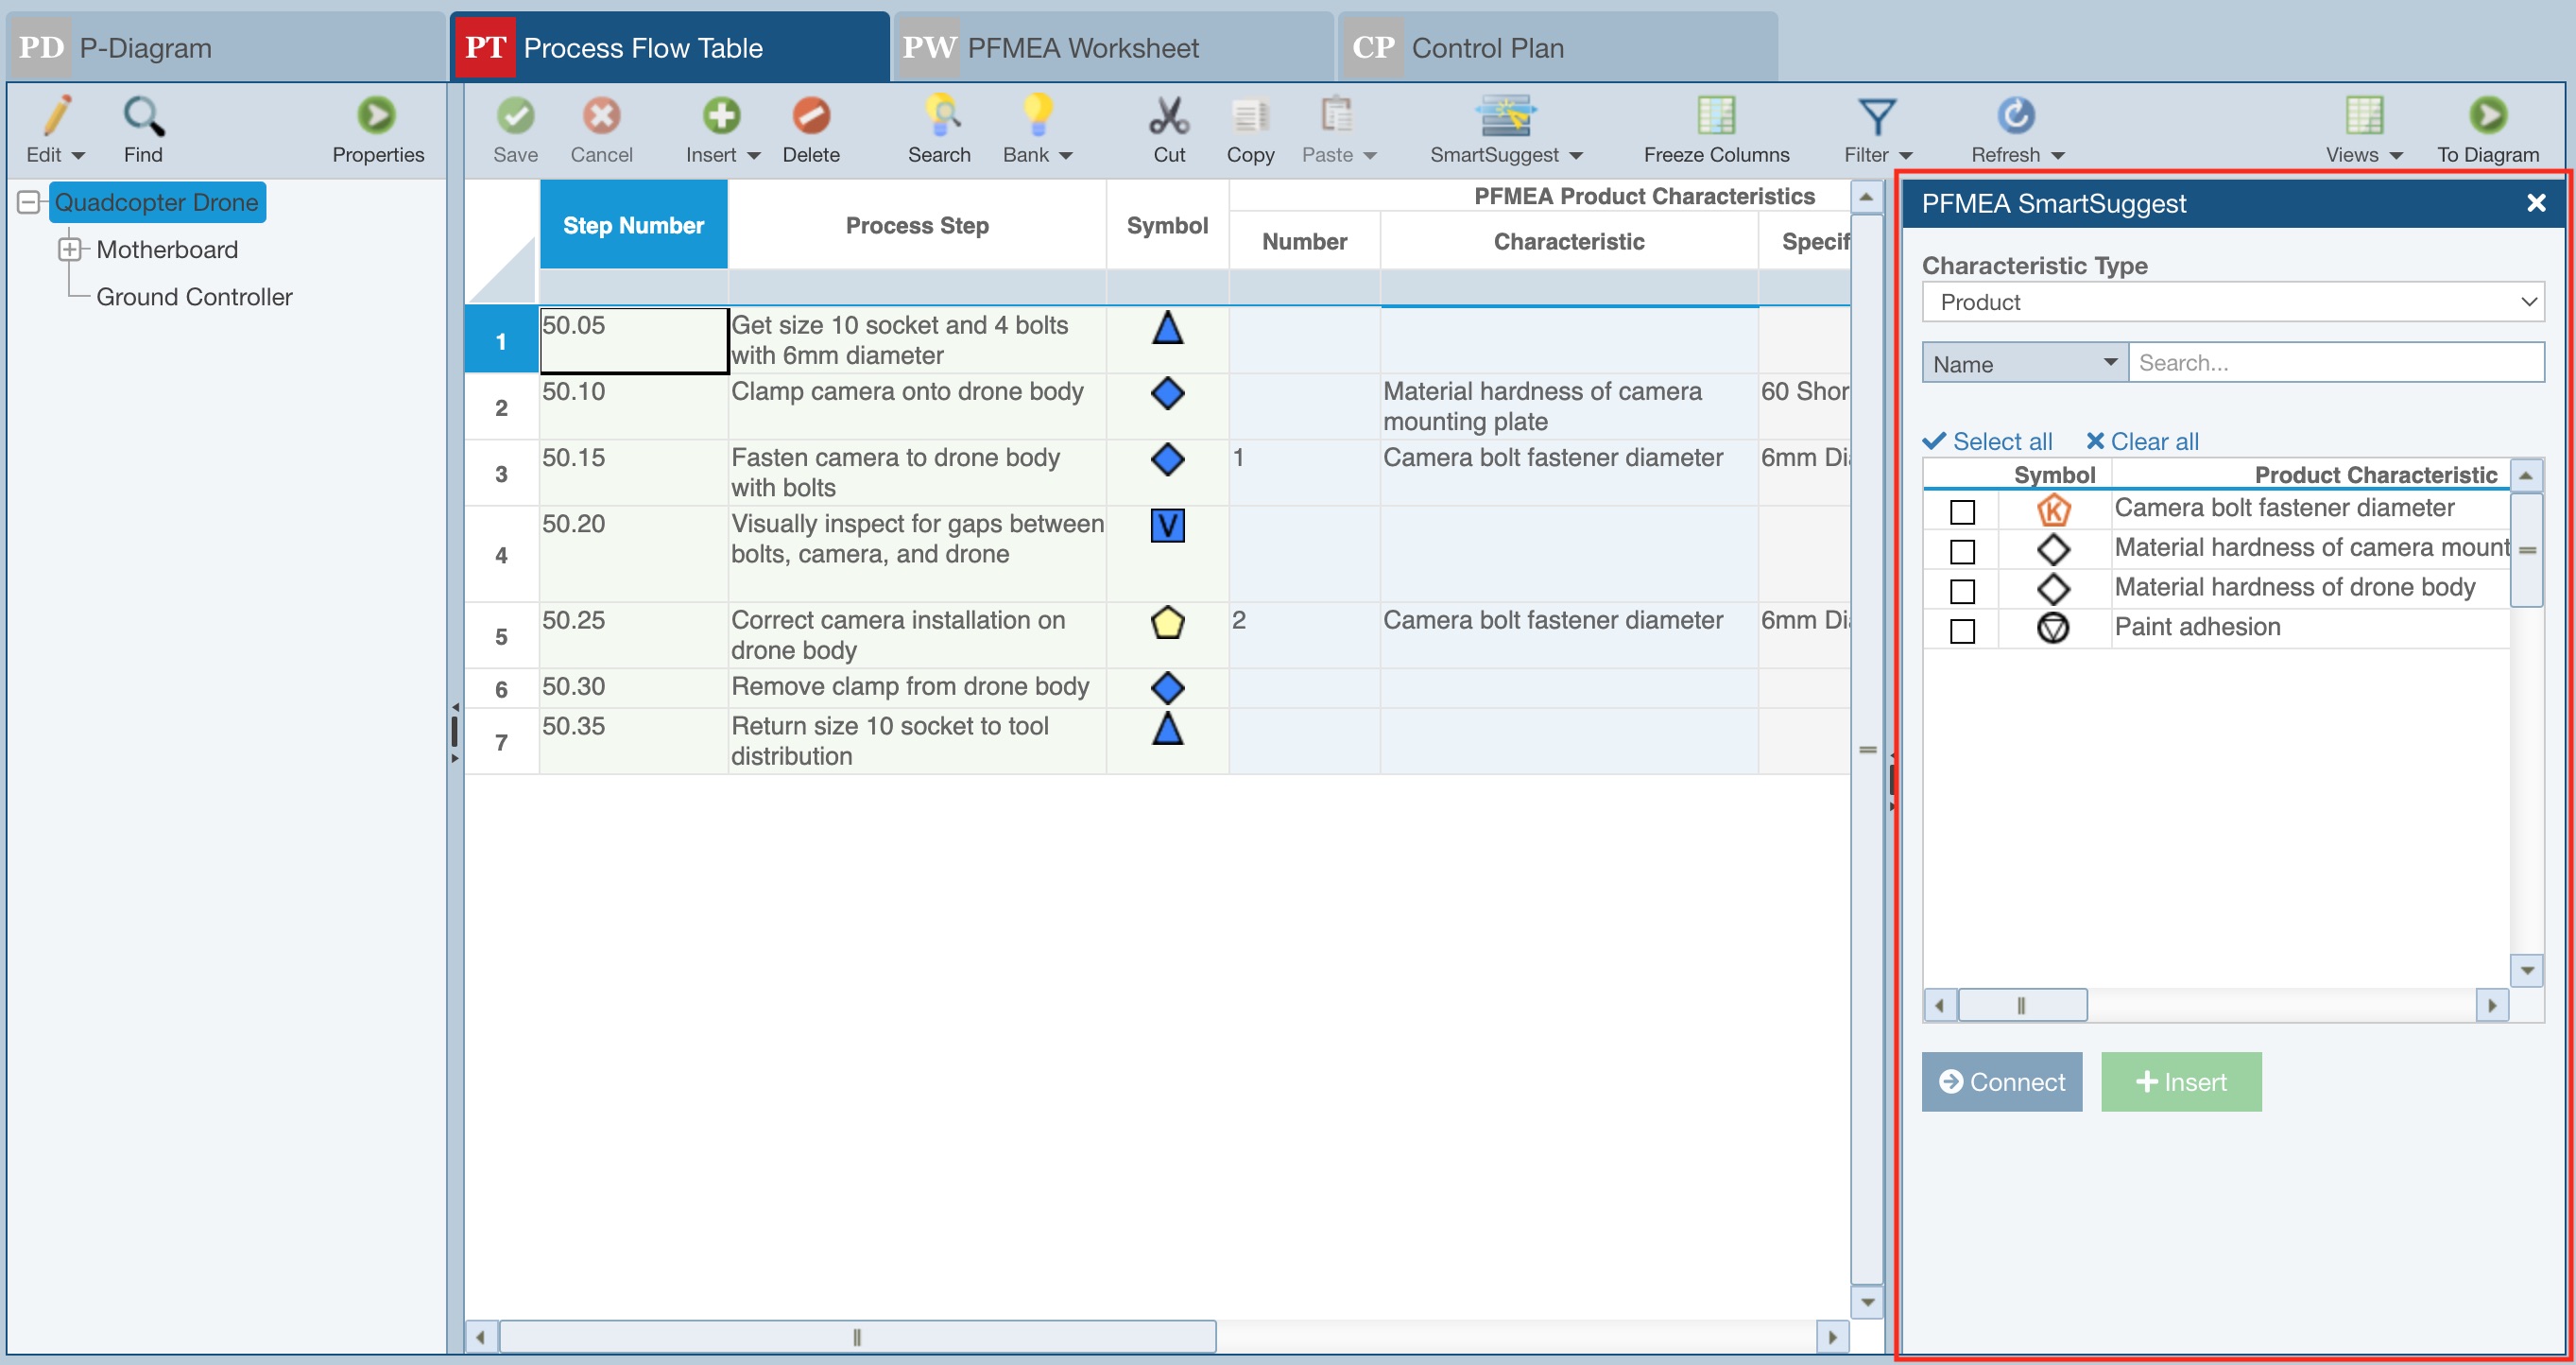This screenshot has height=1365, width=2576.
Task: Expand the Motherboard tree node
Action: pyautogui.click(x=69, y=249)
